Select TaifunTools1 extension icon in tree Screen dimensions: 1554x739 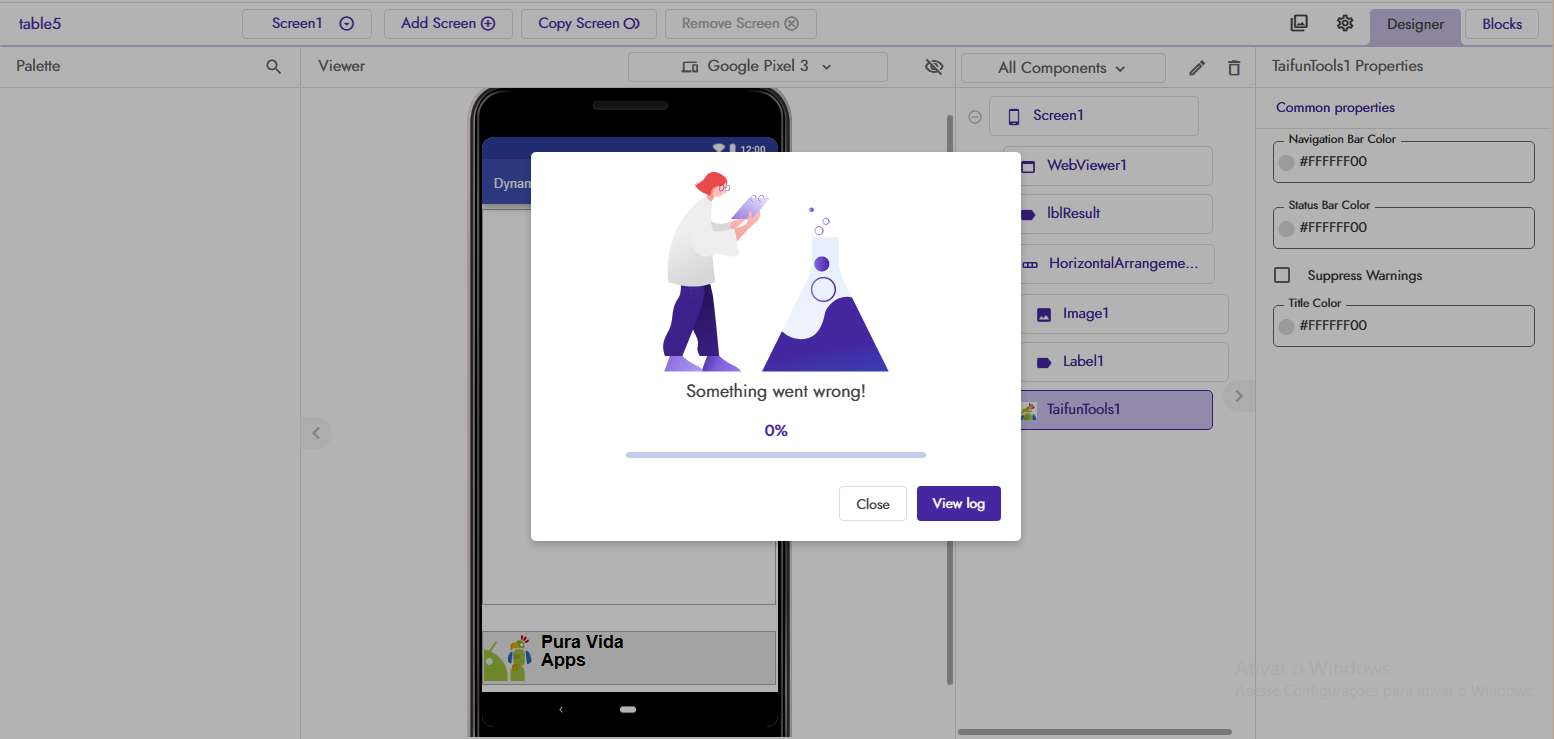click(x=1028, y=410)
